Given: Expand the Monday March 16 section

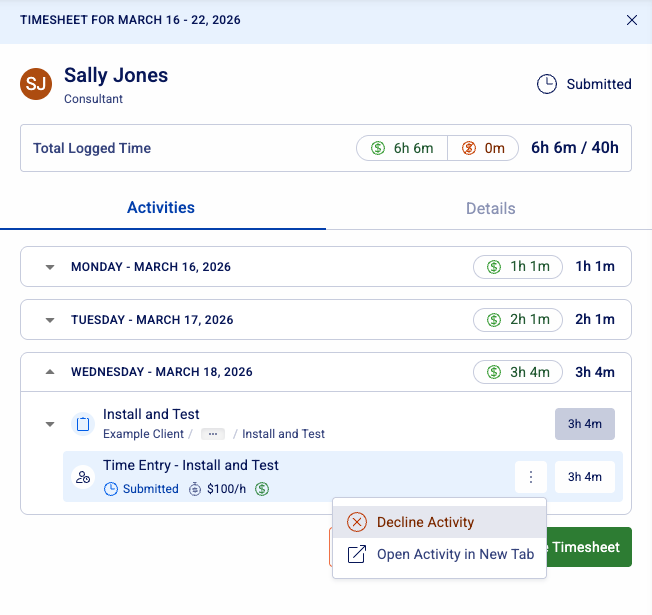Looking at the screenshot, I should point(49,267).
